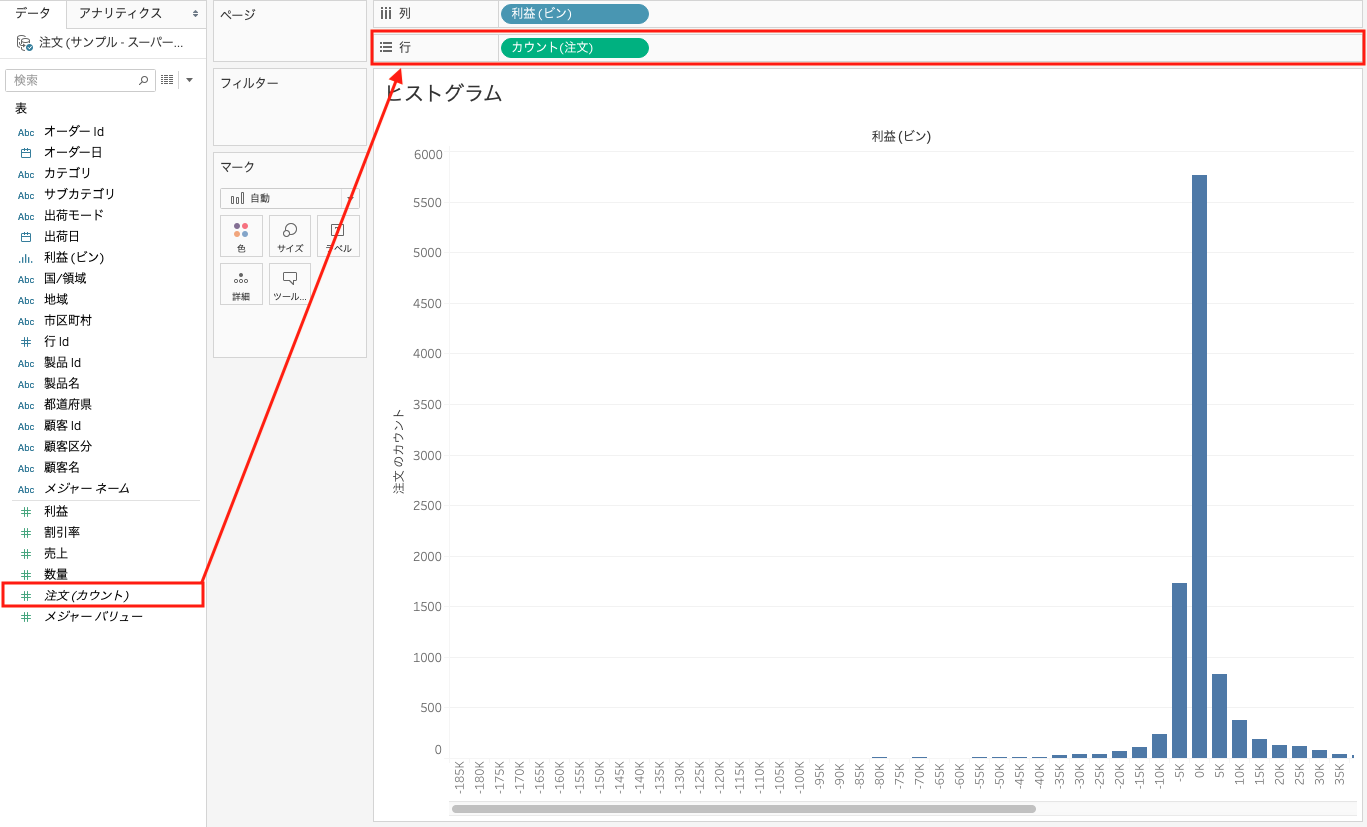The height and width of the screenshot is (827, 1367).
Task: Click the 検索 field search box
Action: [x=80, y=80]
